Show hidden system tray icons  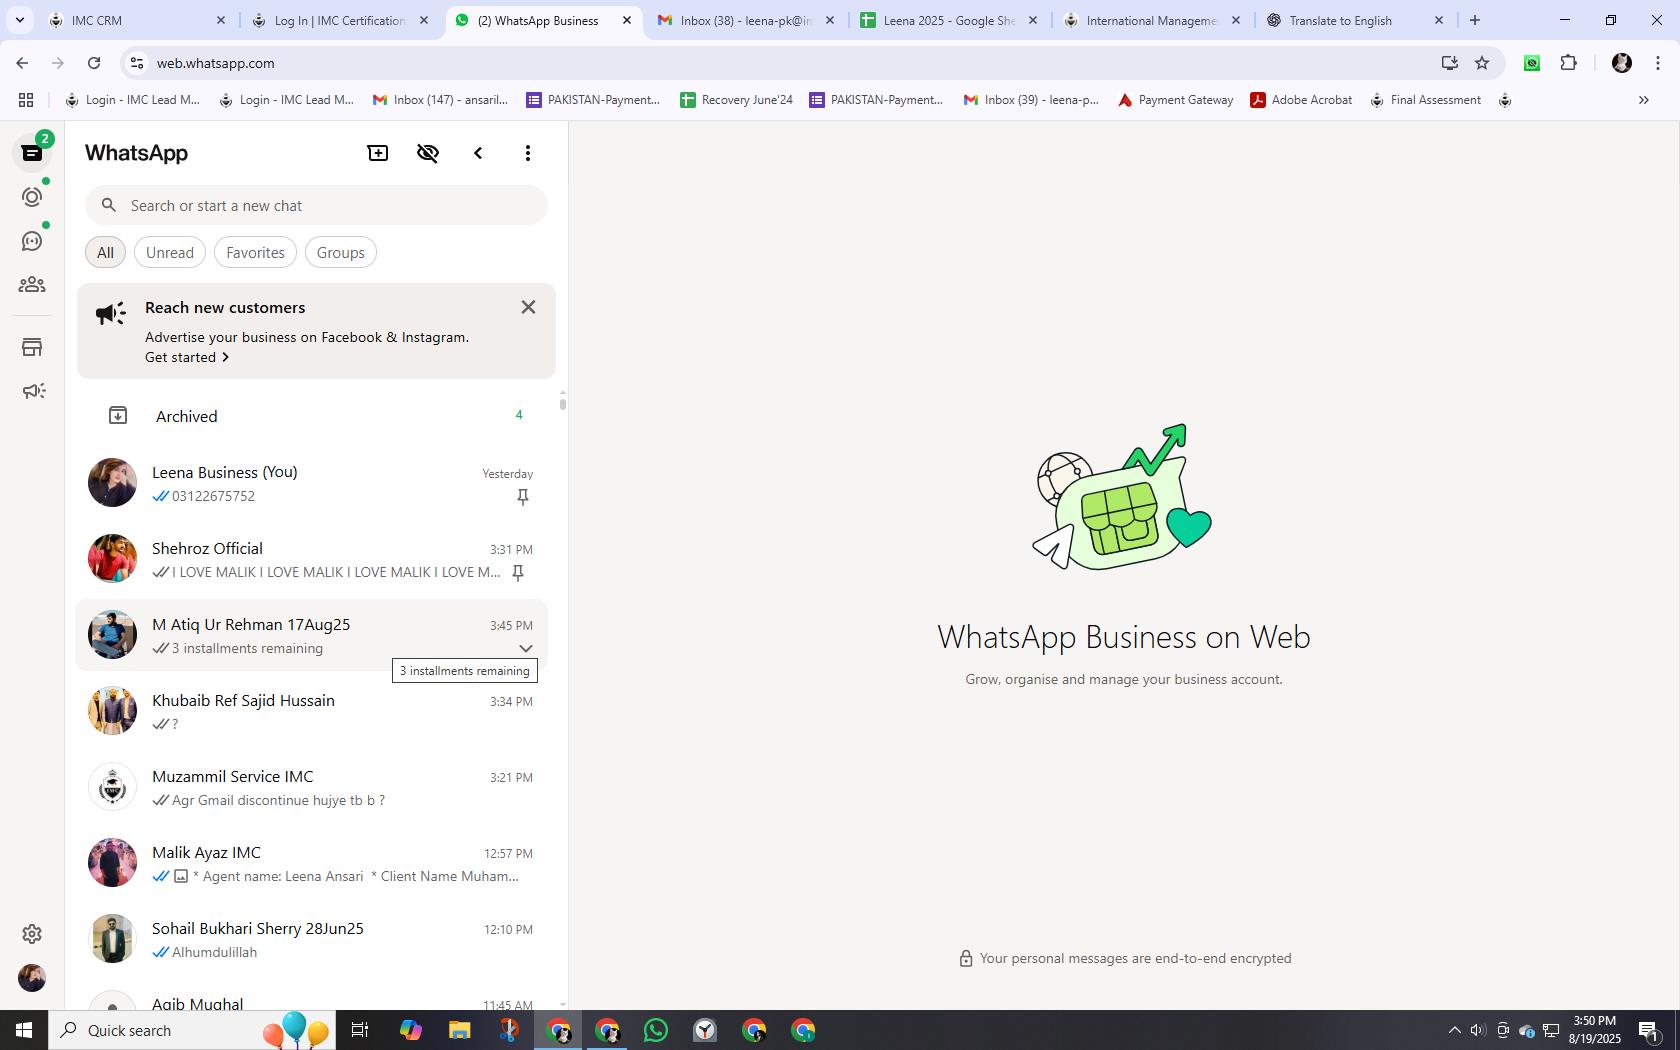[x=1455, y=1030]
